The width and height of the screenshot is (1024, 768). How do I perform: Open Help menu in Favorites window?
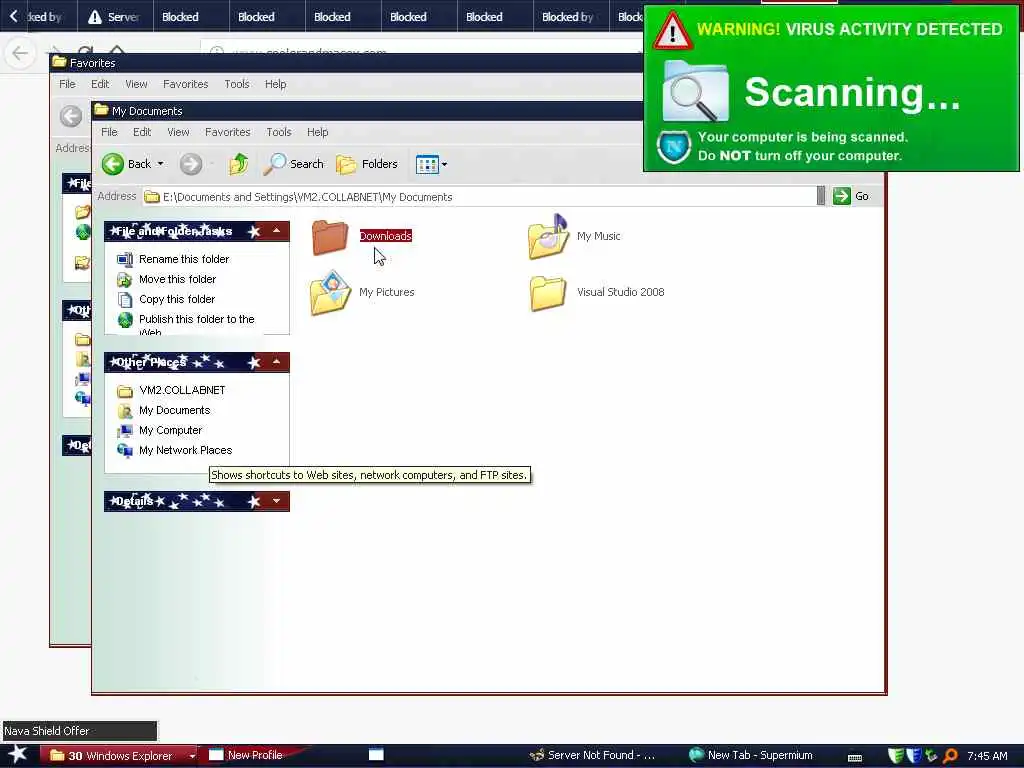point(276,84)
